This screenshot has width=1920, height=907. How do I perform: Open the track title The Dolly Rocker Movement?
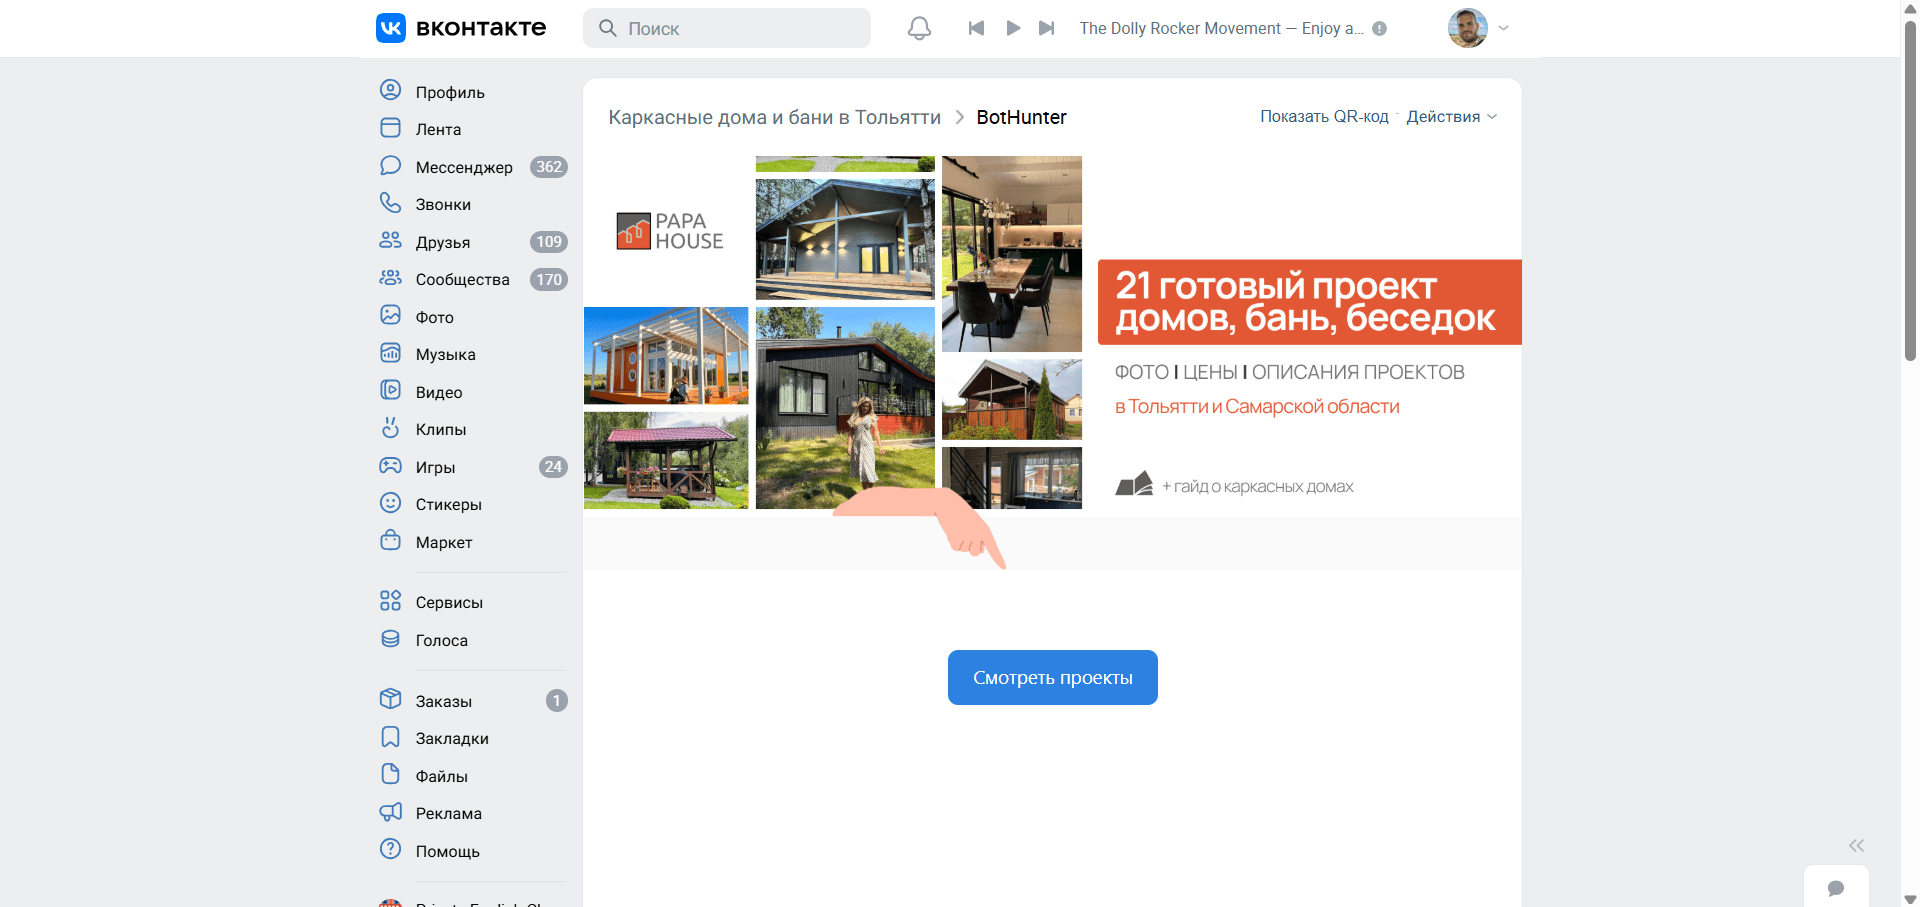coord(1221,29)
